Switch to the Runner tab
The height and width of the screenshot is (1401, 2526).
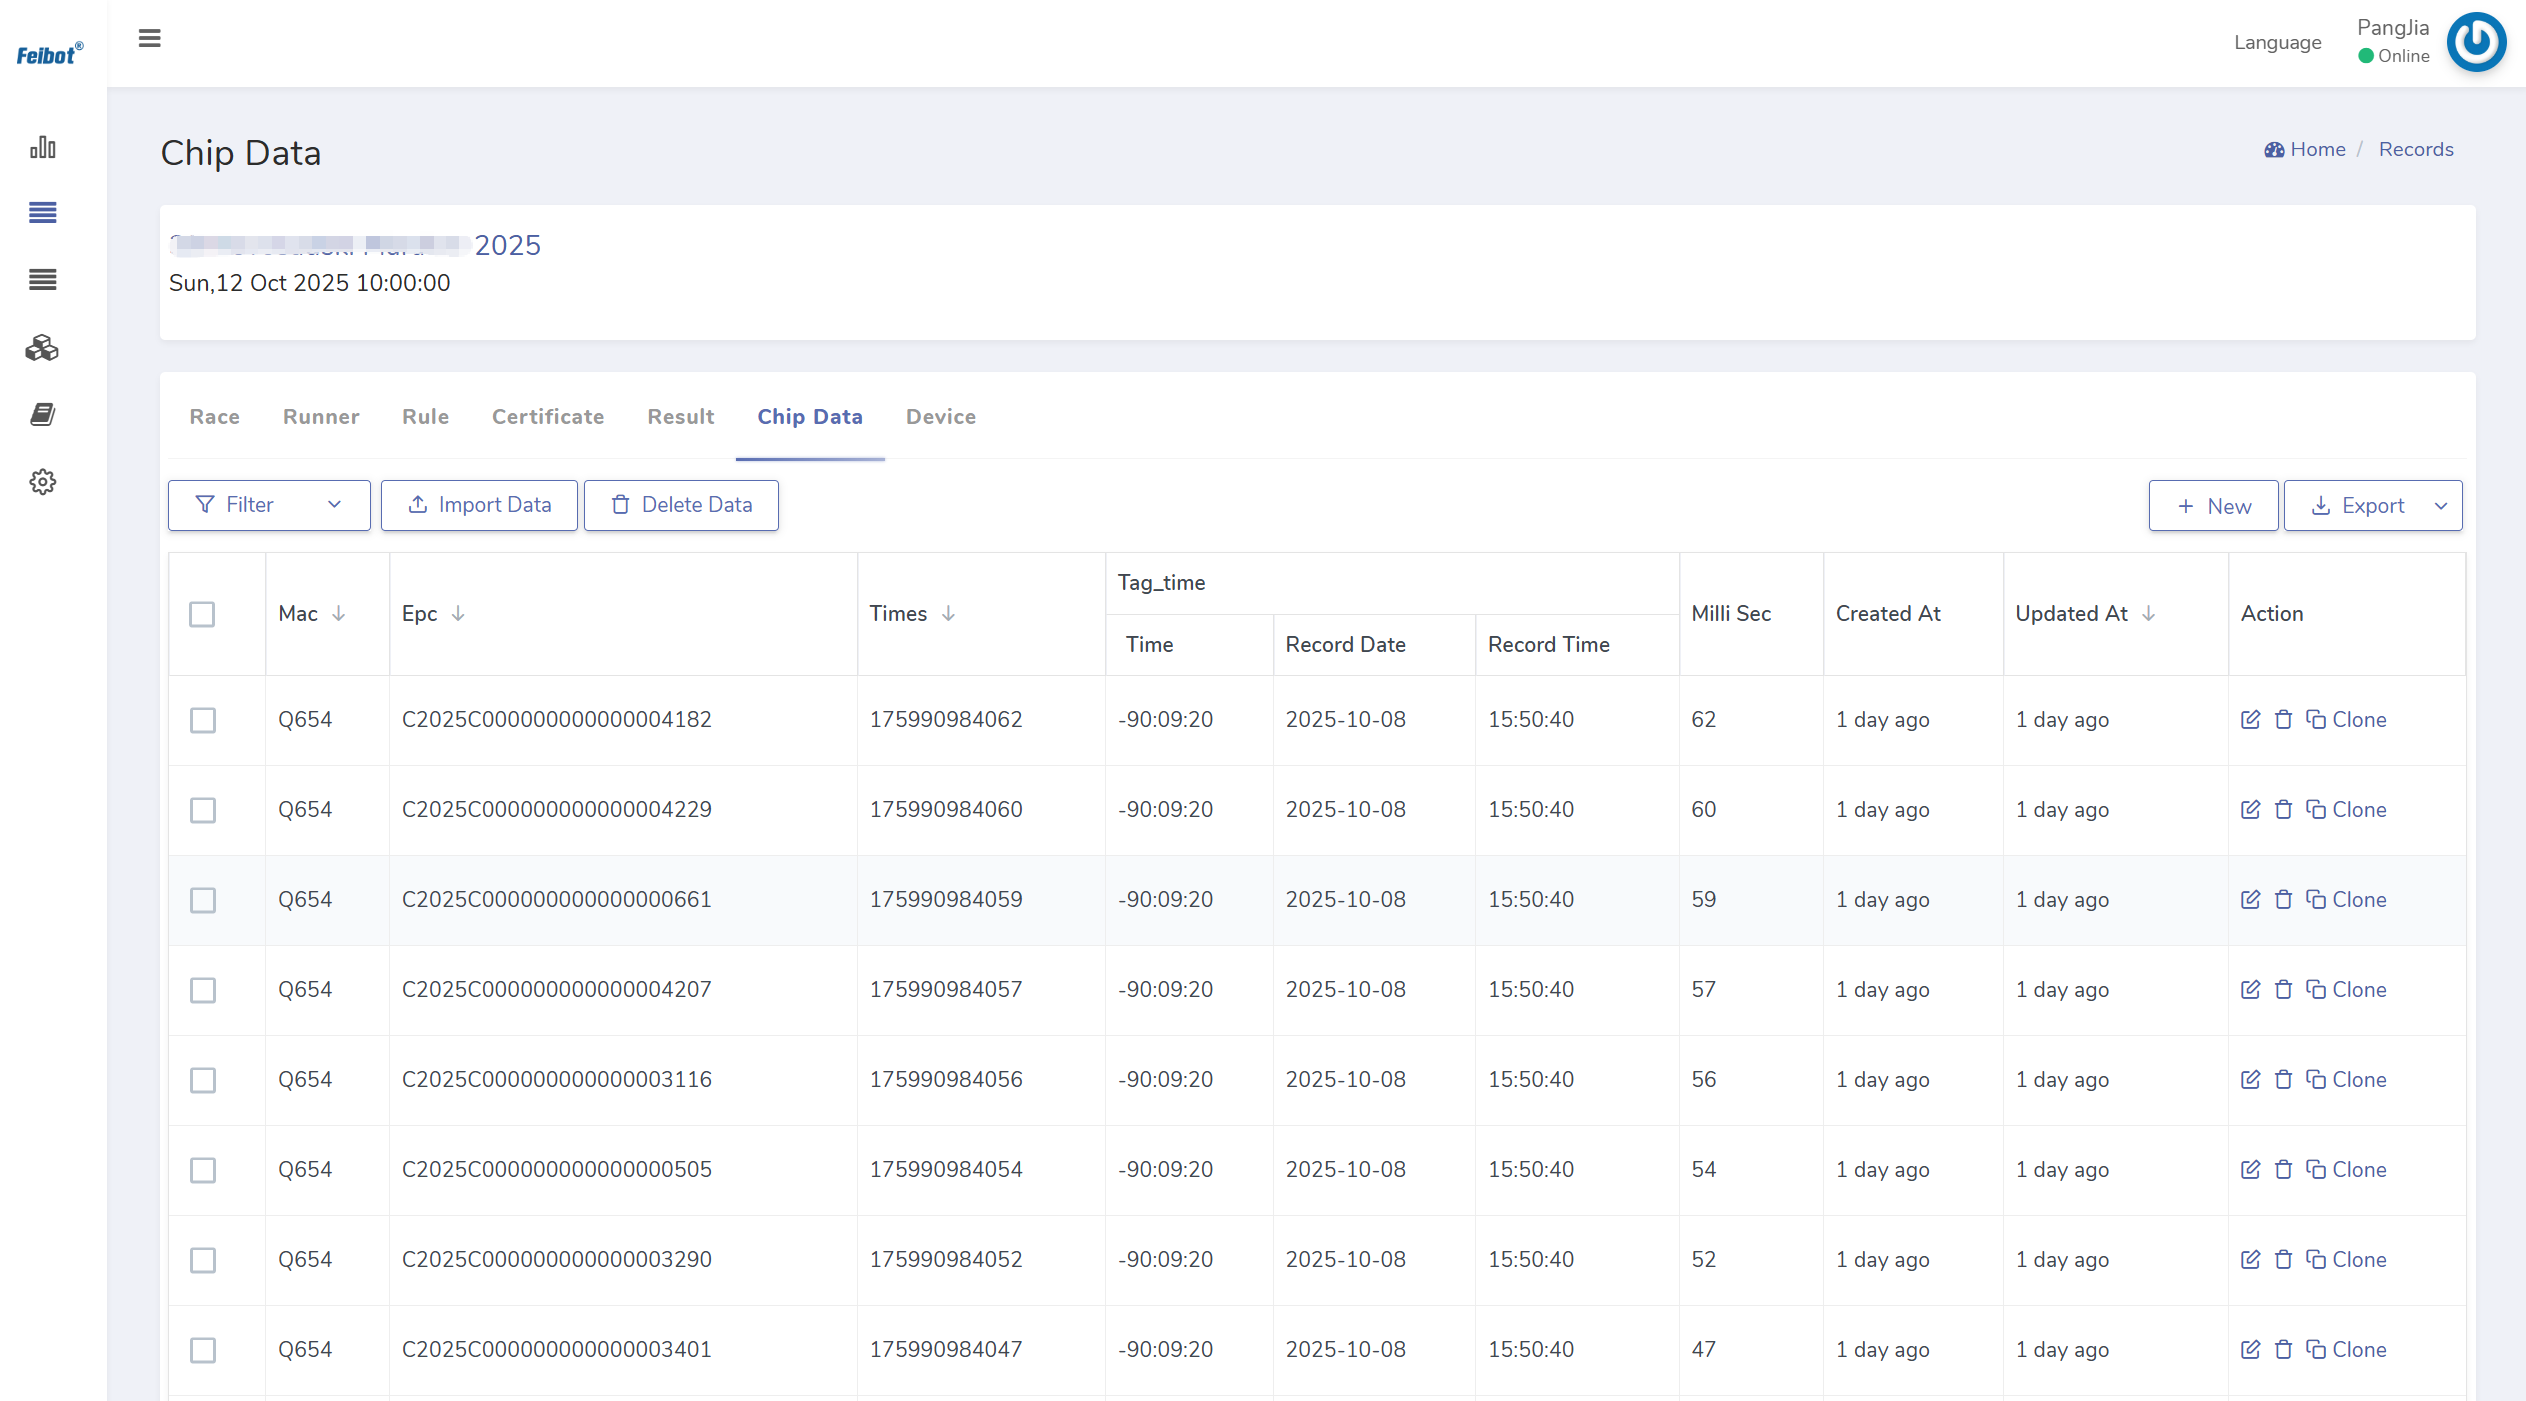321,417
